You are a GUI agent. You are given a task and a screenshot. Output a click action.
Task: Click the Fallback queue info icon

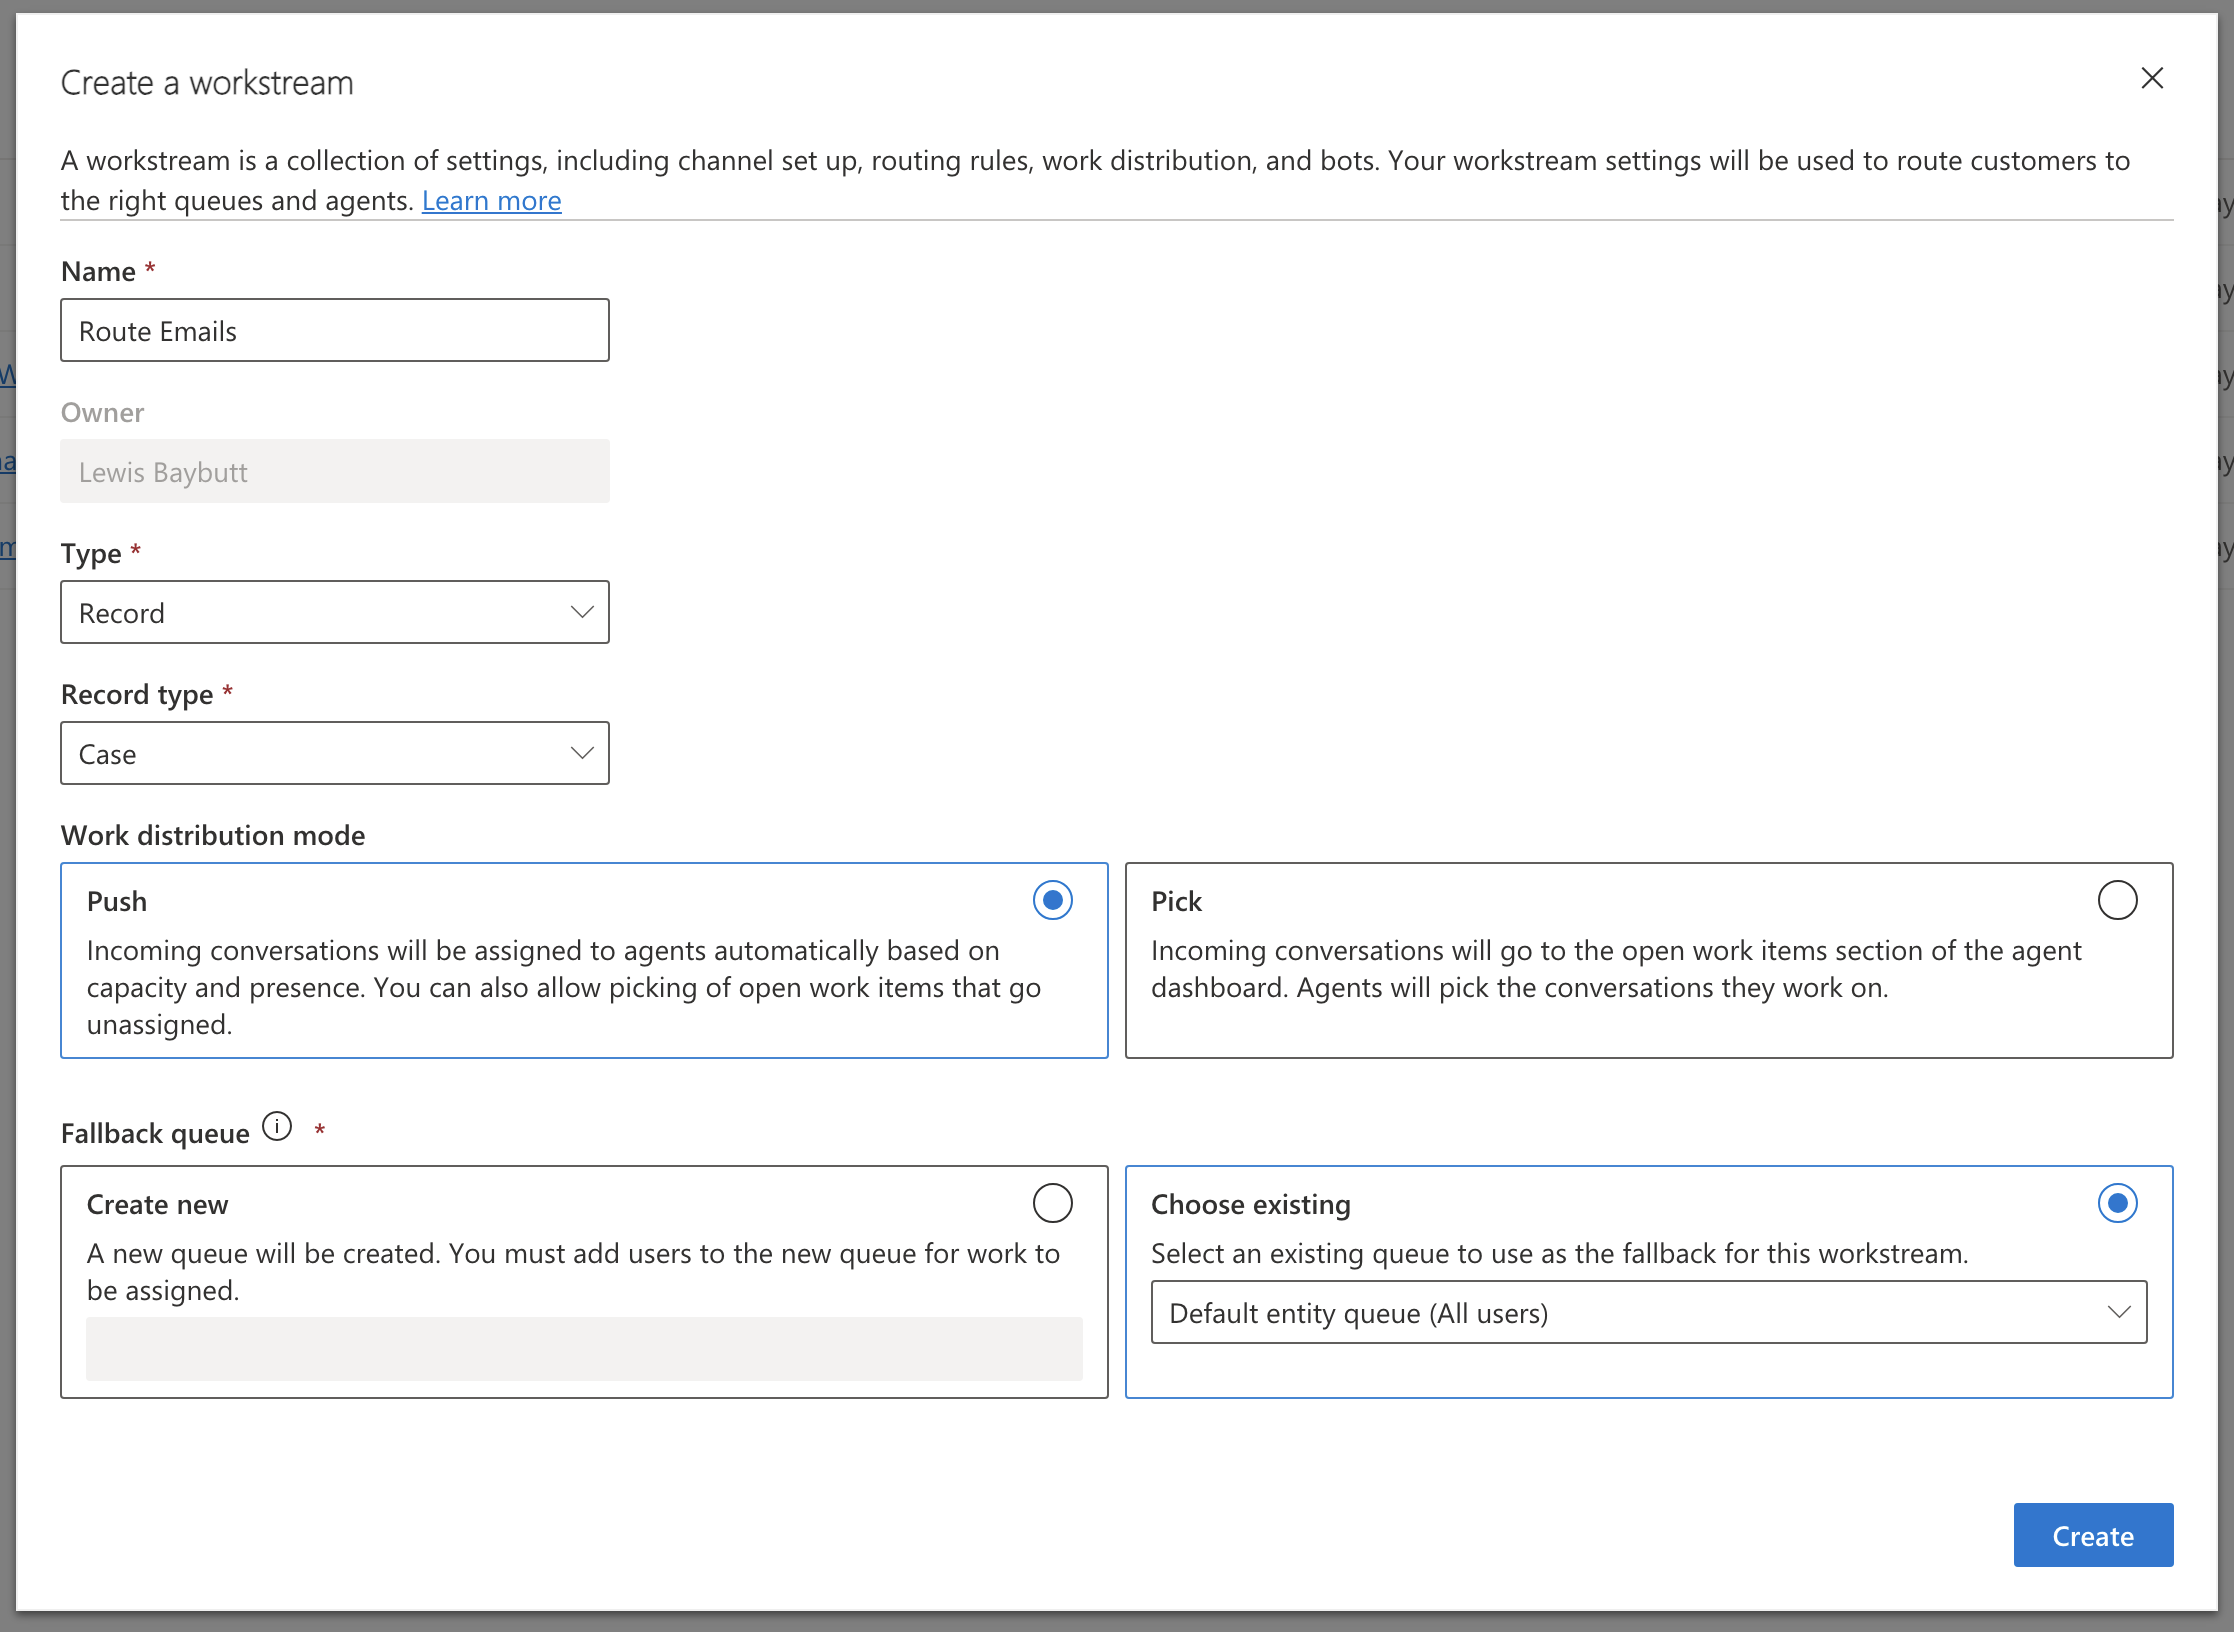[277, 1127]
